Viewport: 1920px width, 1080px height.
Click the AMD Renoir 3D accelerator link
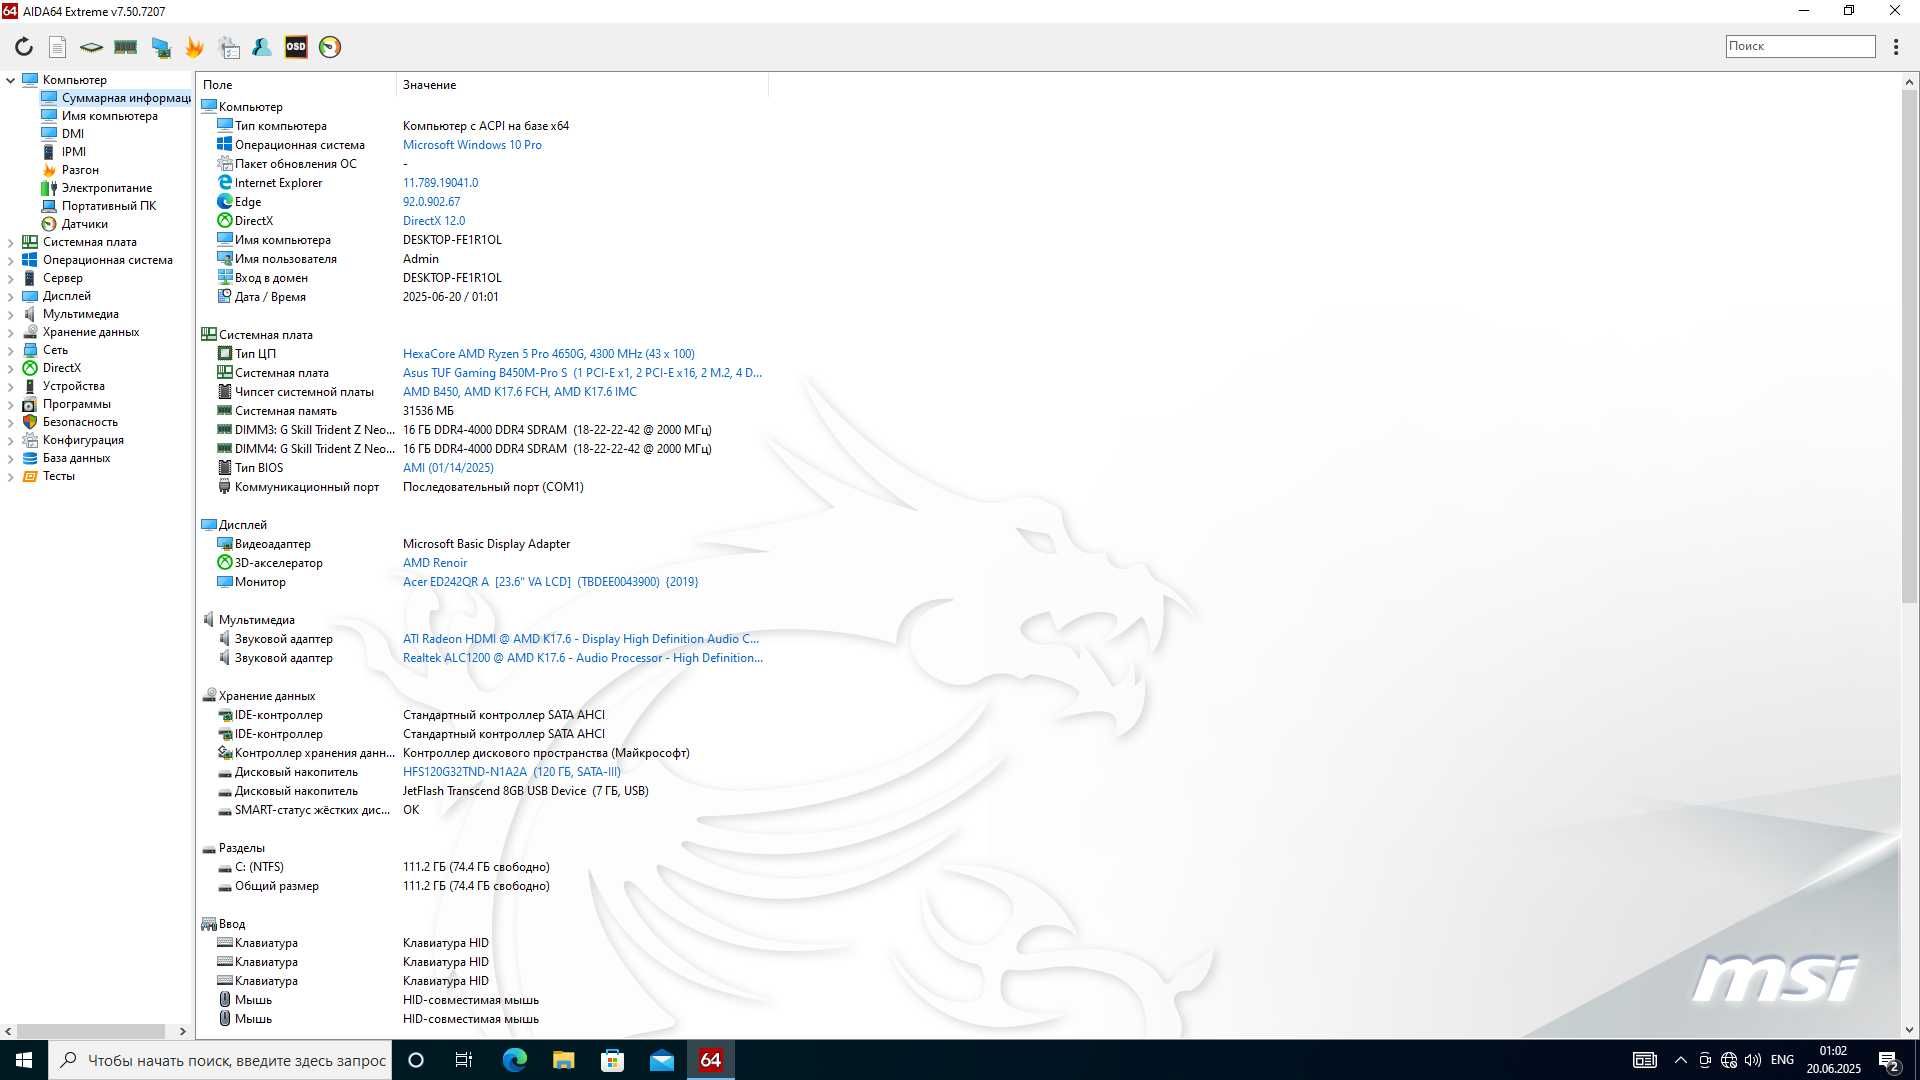click(435, 563)
